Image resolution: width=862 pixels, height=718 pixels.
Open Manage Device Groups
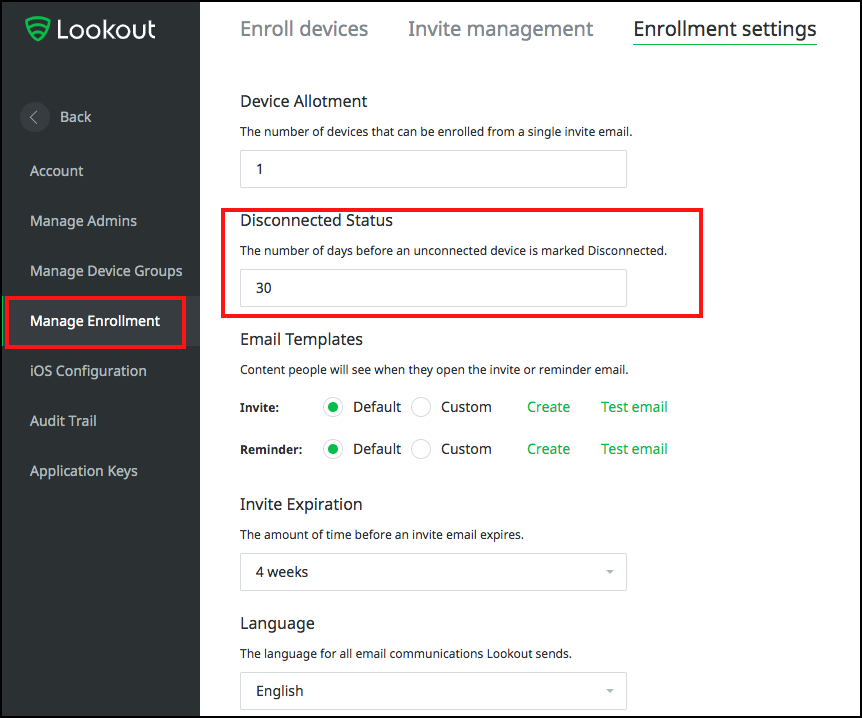point(105,271)
